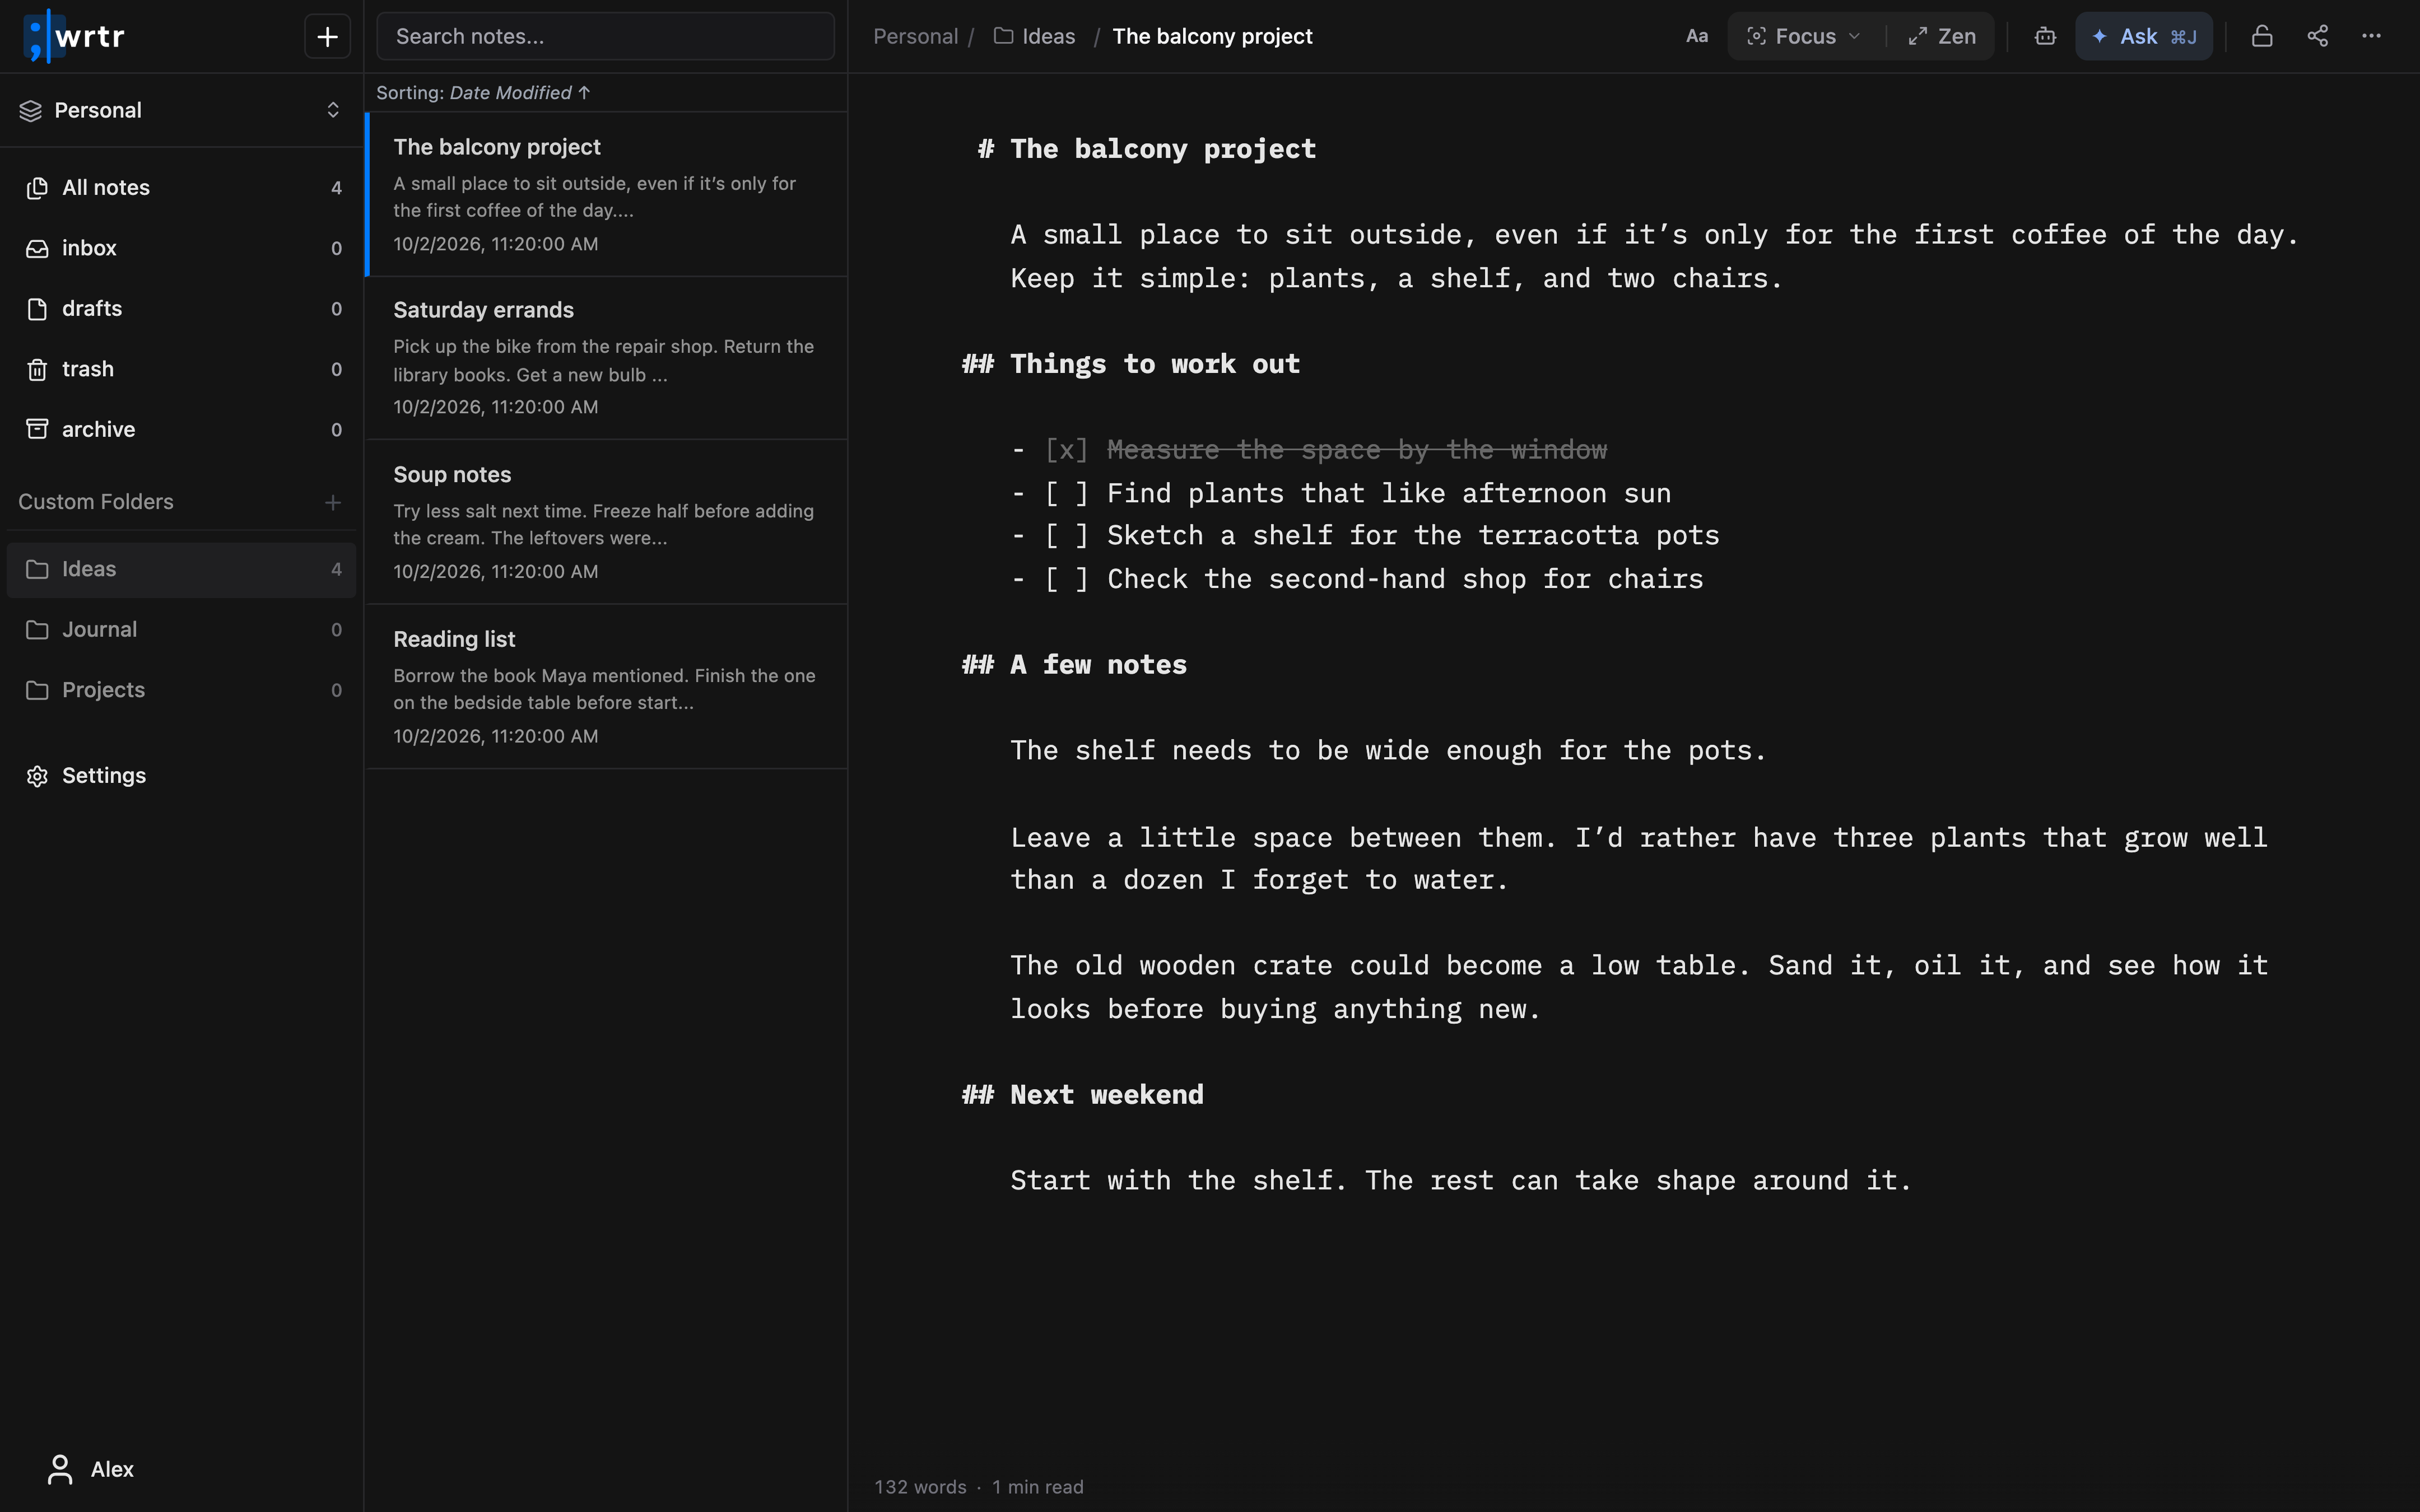Check 'Check the second-hand shop for chairs'
The image size is (2420, 1512).
pyautogui.click(x=1066, y=579)
